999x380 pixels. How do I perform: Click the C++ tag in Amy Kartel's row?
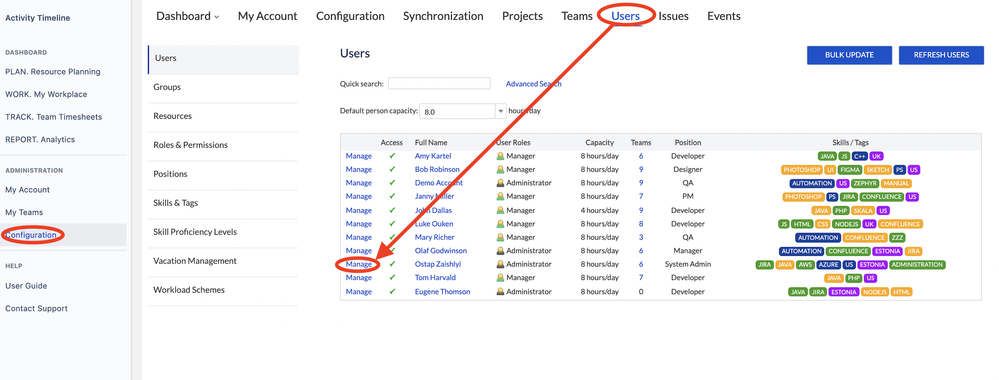pyautogui.click(x=859, y=156)
